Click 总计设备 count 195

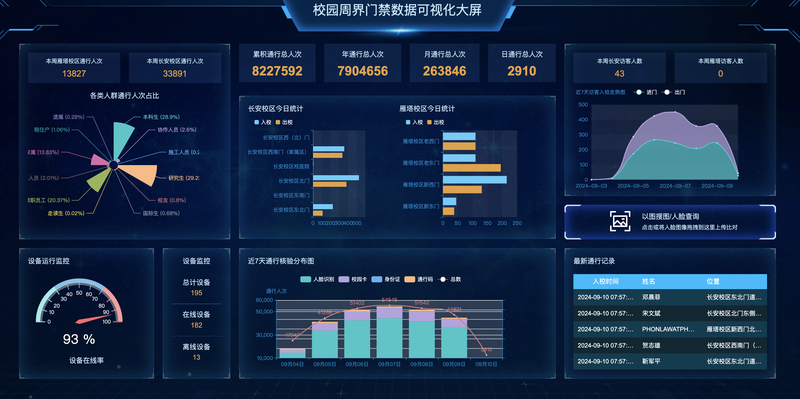tap(196, 293)
